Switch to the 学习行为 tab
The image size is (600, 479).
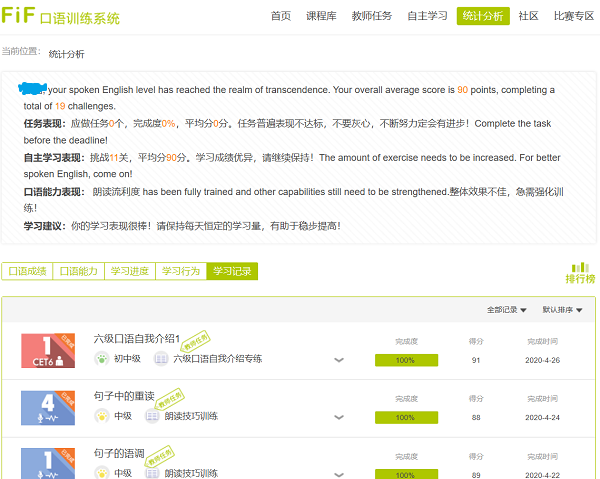click(x=181, y=271)
